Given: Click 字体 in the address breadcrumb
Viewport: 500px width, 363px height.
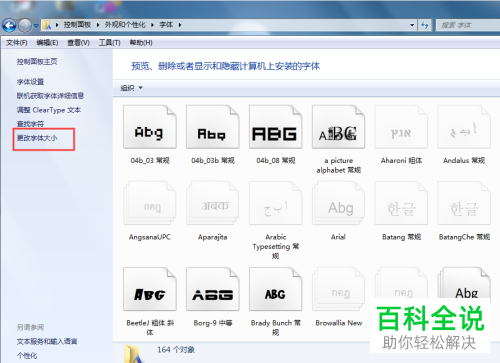Looking at the screenshot, I should point(166,25).
